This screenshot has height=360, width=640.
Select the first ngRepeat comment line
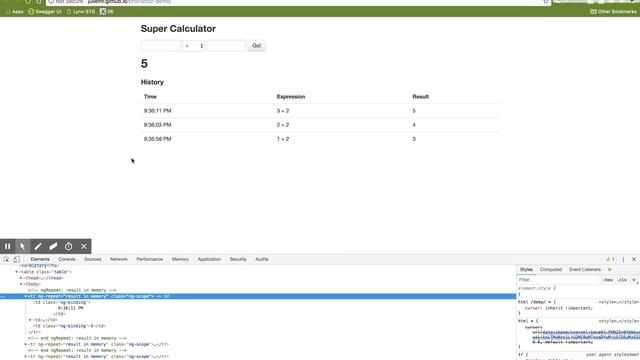(72, 290)
